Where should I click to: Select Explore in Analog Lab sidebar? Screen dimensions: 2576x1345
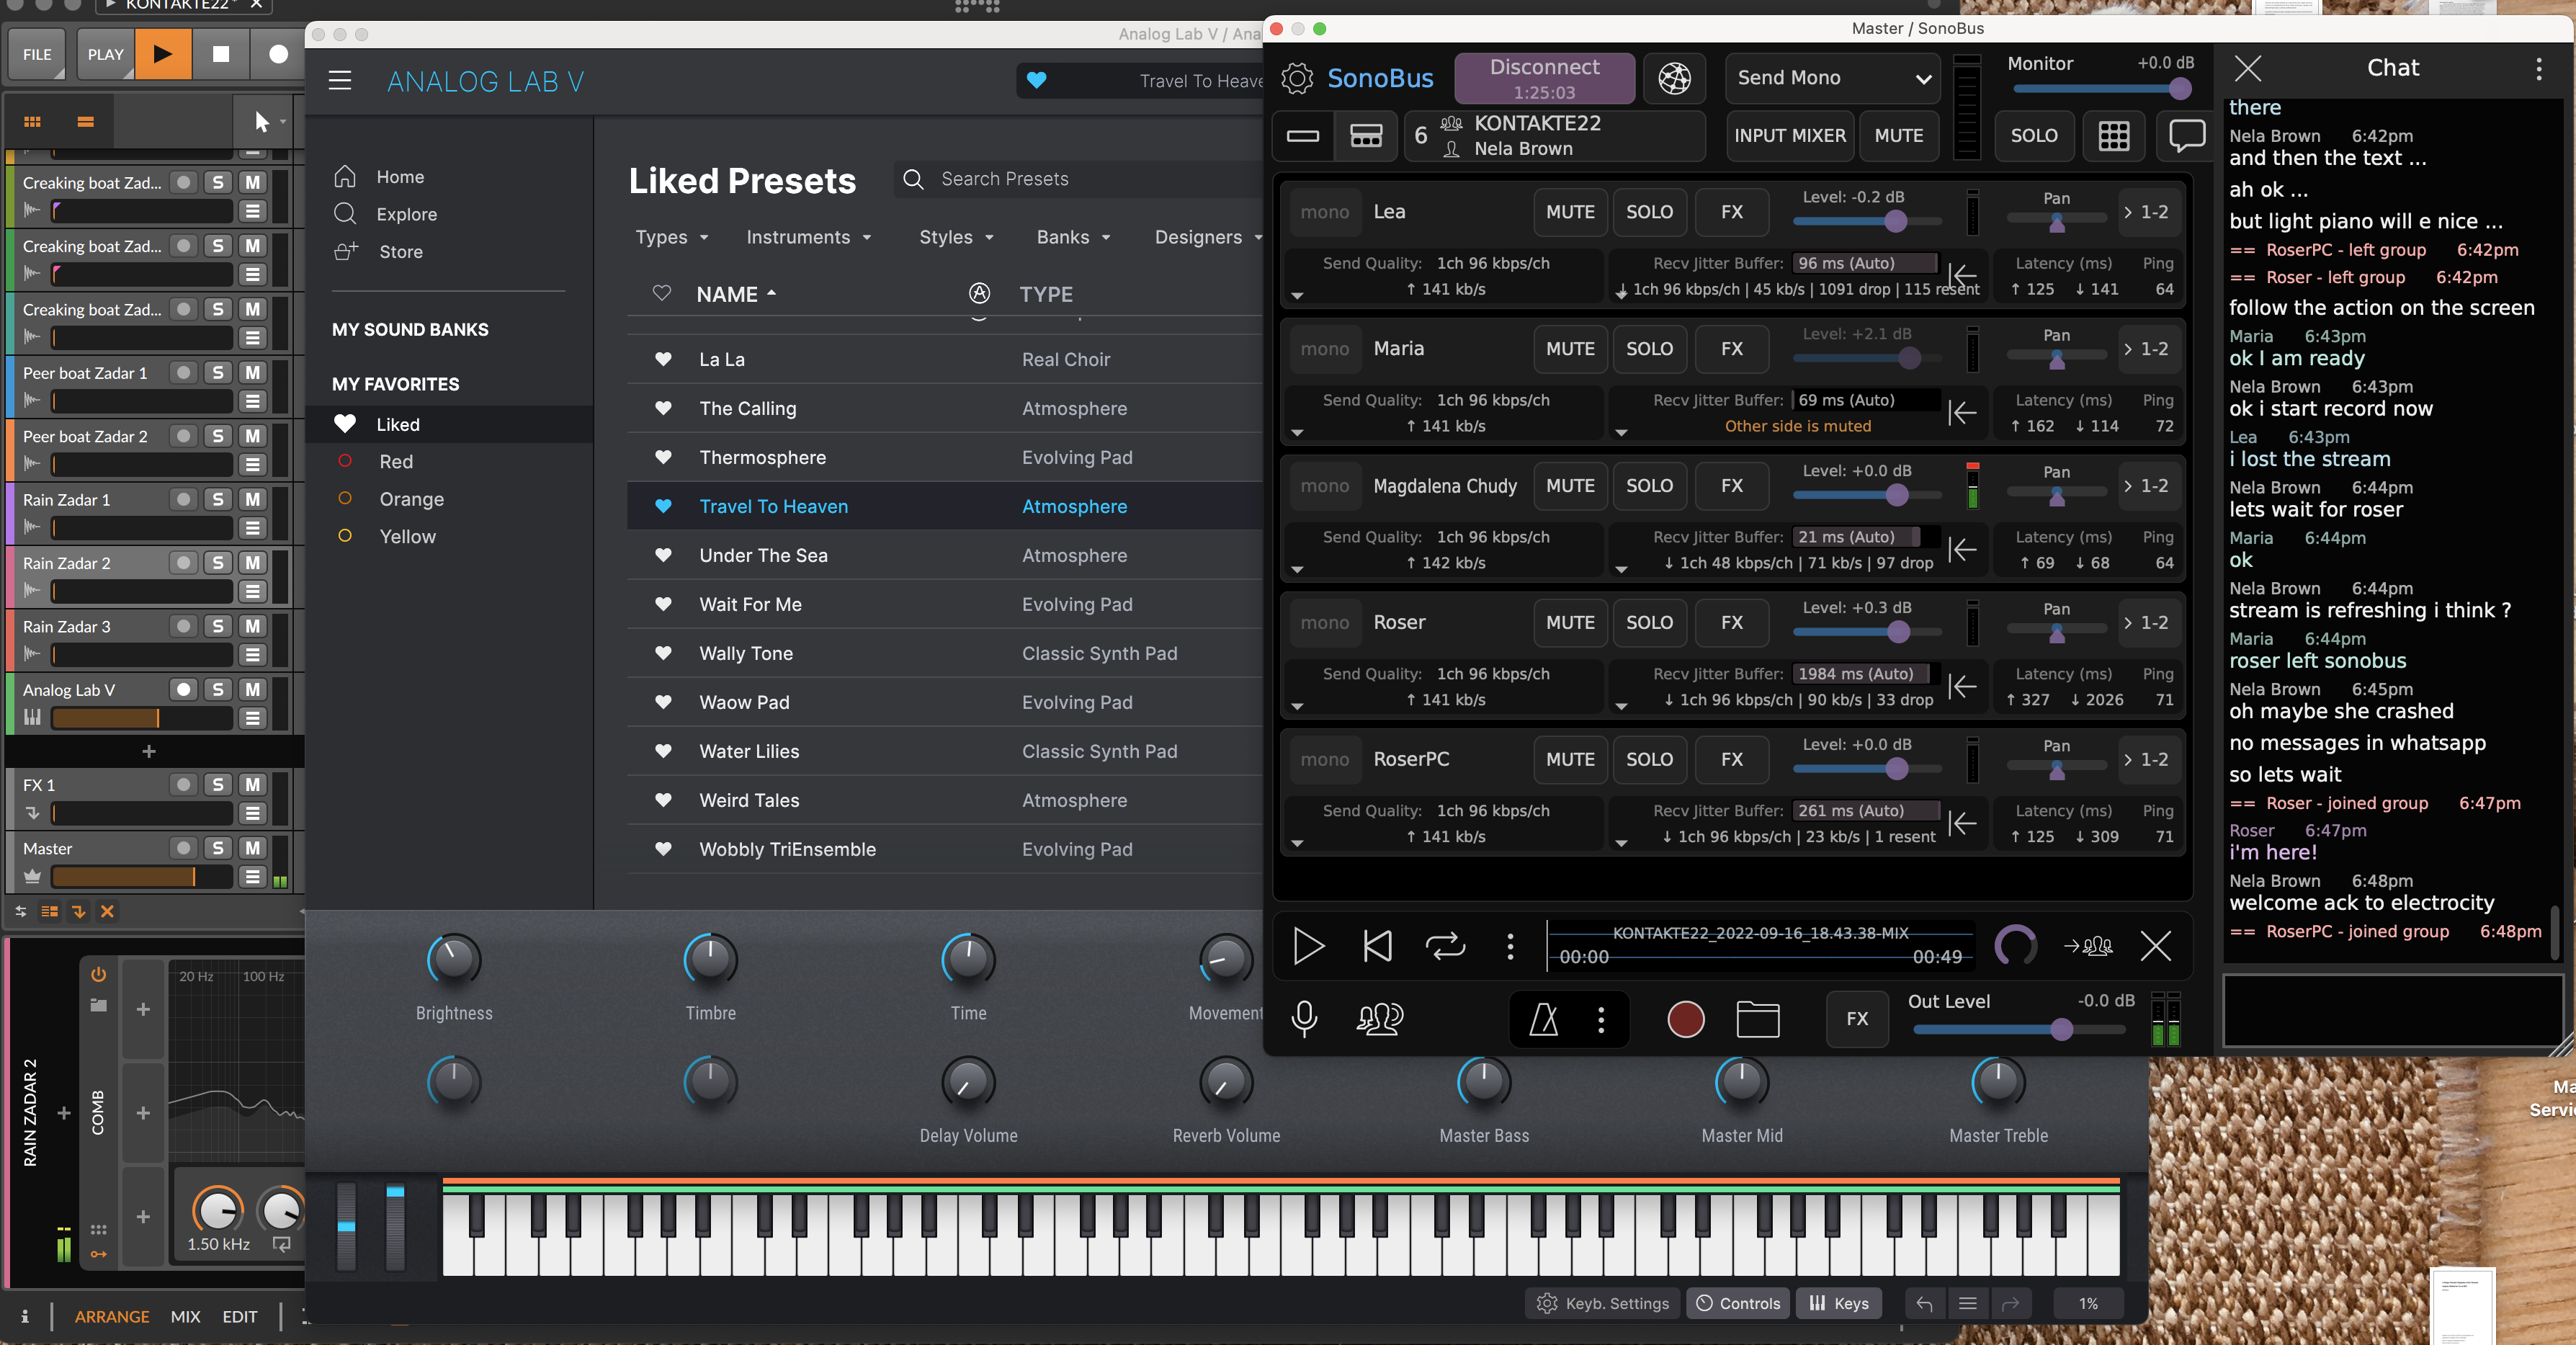point(406,214)
